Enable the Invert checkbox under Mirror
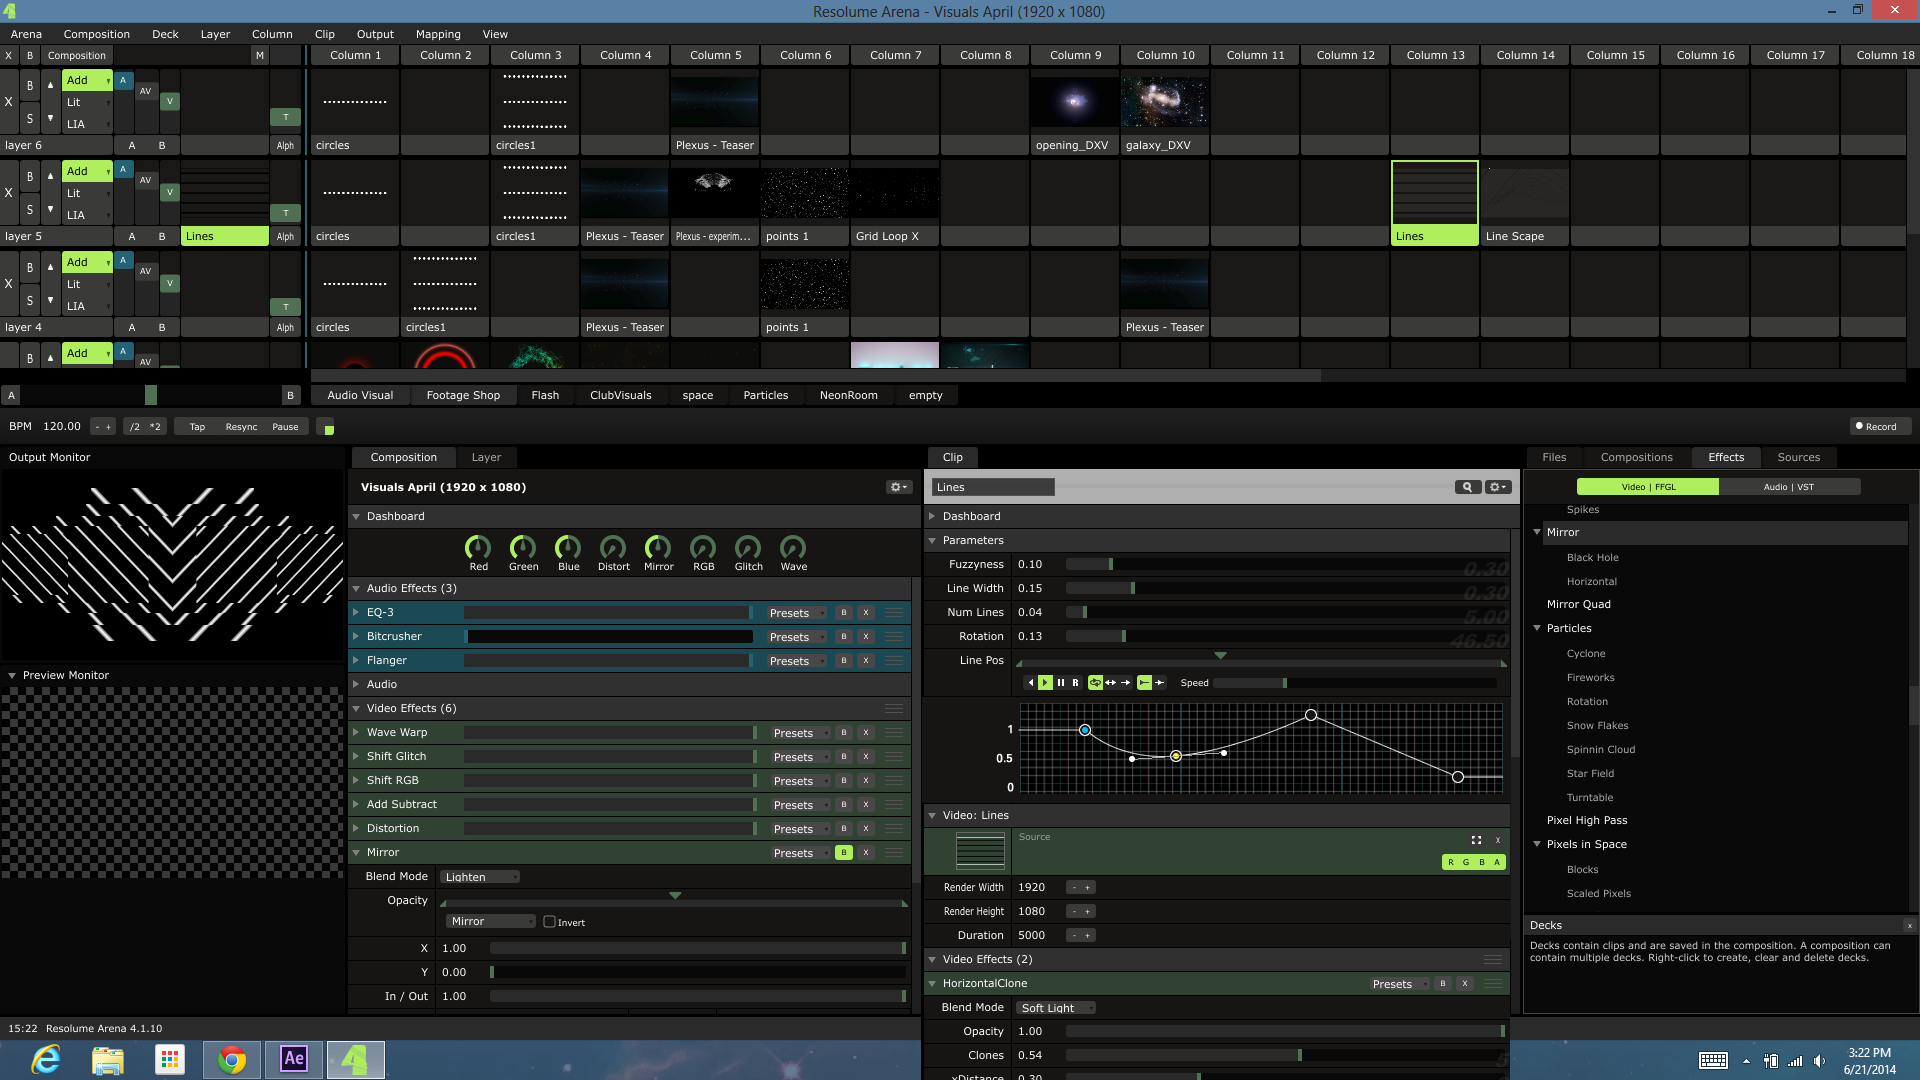This screenshot has width=1920, height=1080. pos(549,922)
